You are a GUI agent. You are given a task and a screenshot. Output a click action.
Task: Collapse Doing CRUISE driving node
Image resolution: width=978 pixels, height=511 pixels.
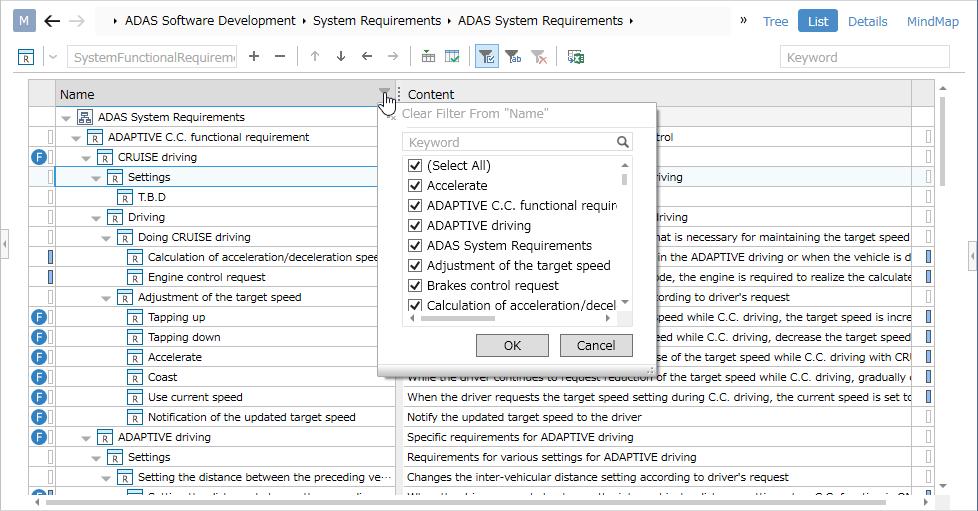(106, 238)
